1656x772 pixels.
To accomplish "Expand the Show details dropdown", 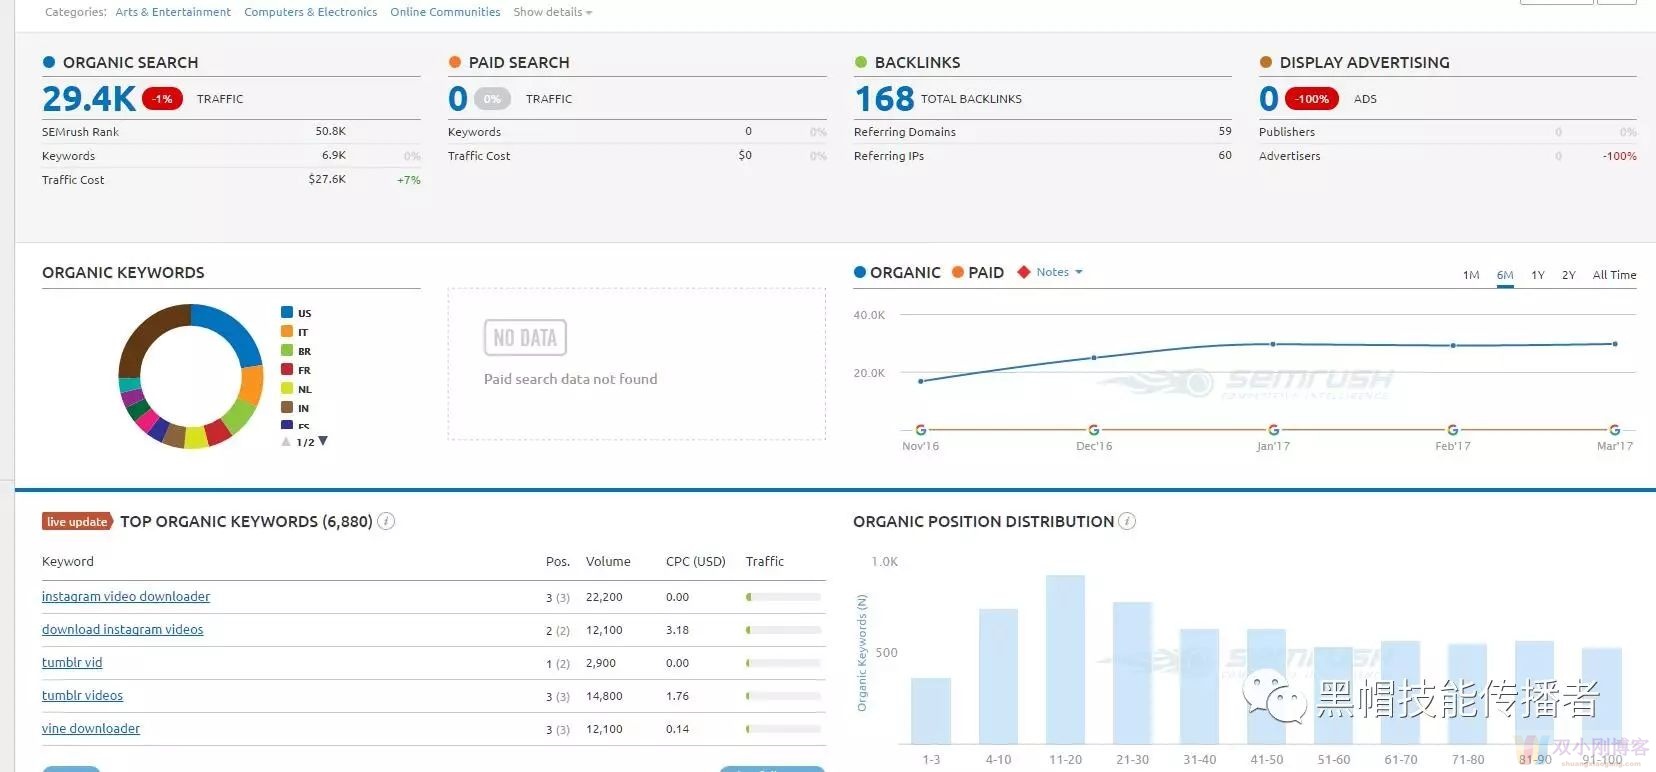I will click(552, 12).
